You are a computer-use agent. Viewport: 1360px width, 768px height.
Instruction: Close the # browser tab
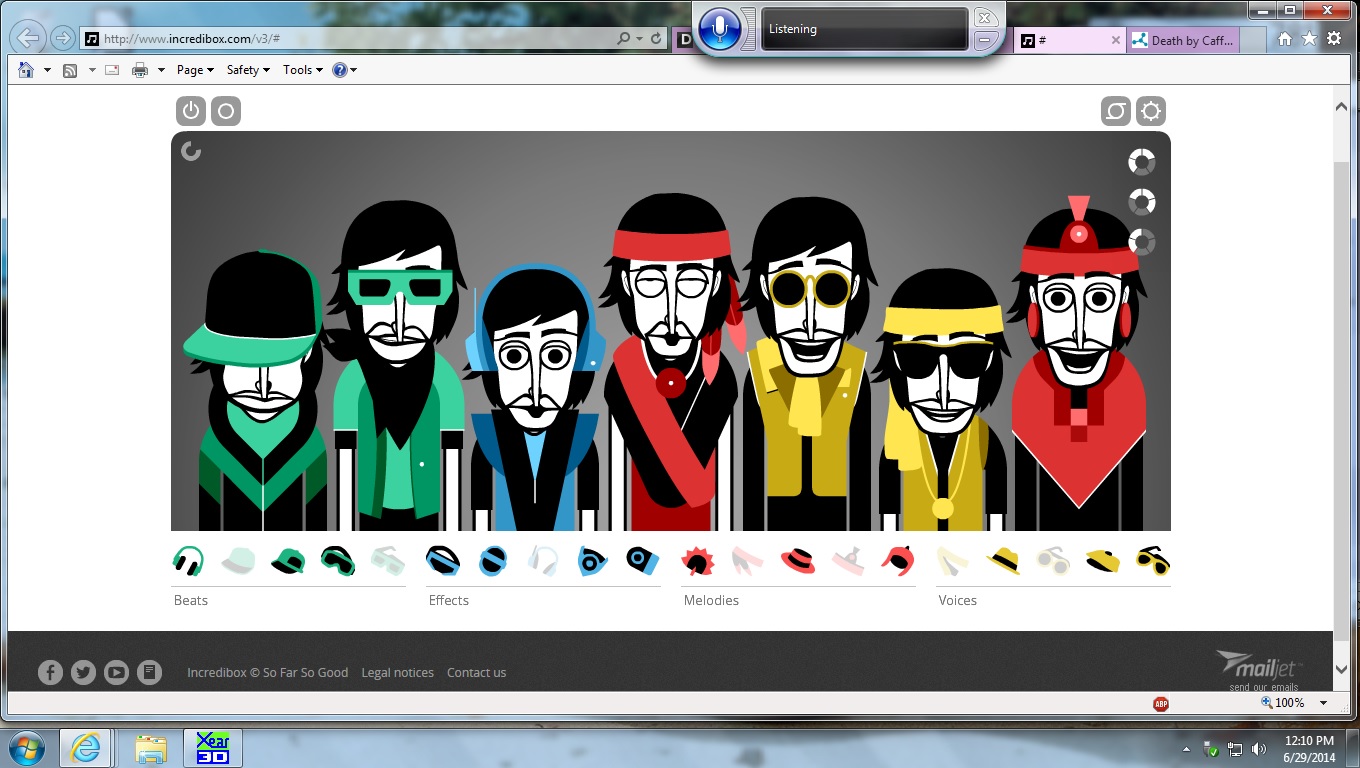point(1116,40)
